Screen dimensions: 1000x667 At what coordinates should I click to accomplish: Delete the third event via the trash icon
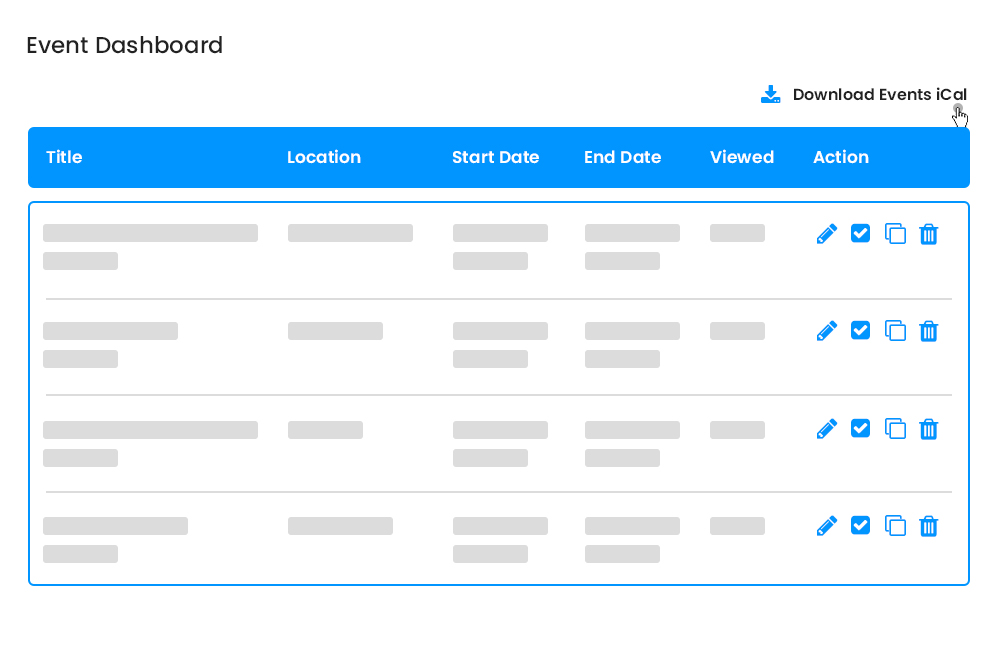[929, 428]
